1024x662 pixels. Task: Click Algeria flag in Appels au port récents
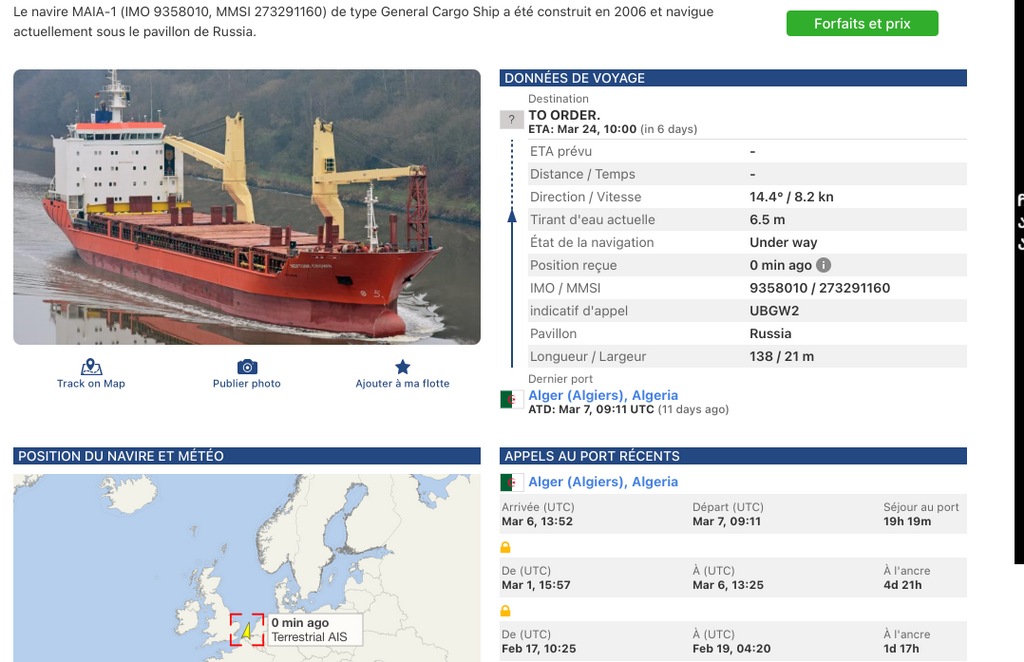coord(511,482)
